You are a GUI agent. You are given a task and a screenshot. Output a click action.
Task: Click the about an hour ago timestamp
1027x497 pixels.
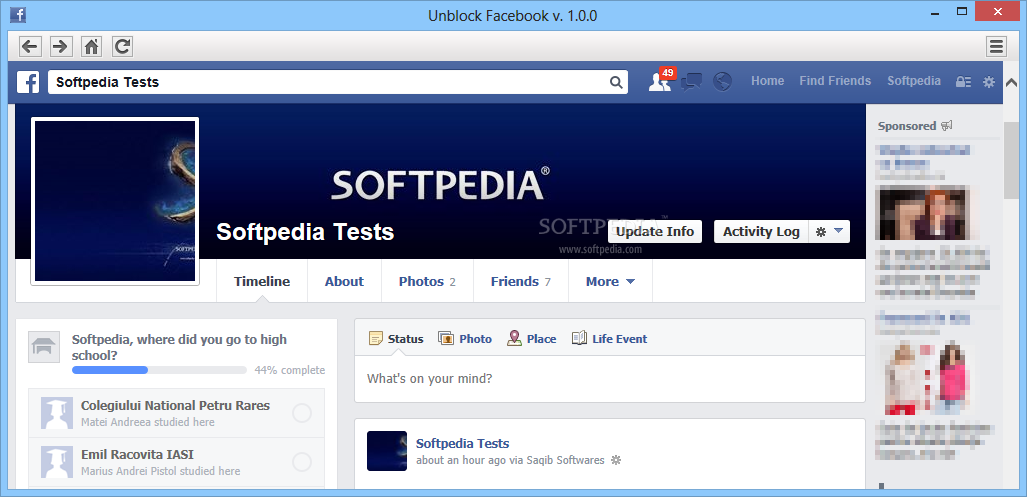point(460,460)
